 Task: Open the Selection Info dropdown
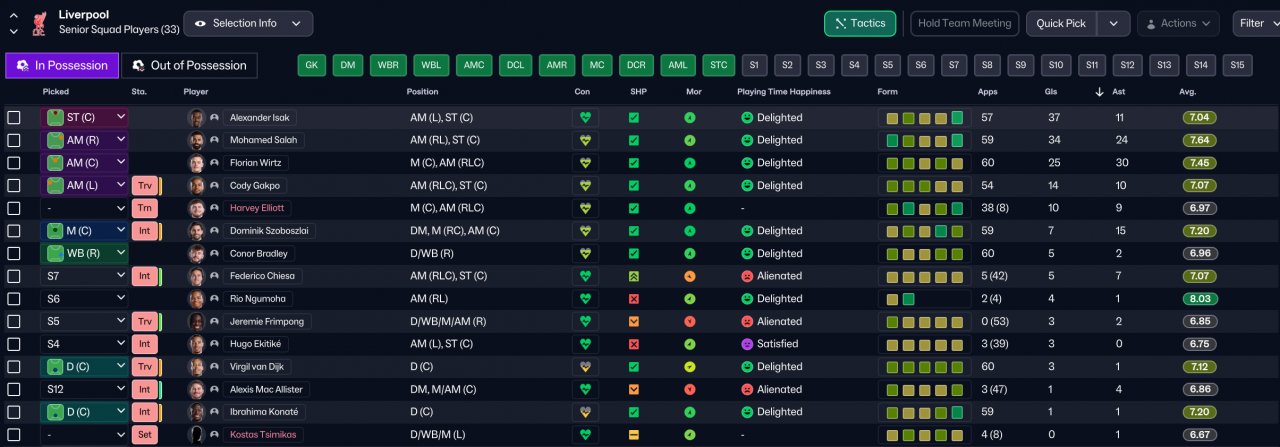tap(248, 23)
